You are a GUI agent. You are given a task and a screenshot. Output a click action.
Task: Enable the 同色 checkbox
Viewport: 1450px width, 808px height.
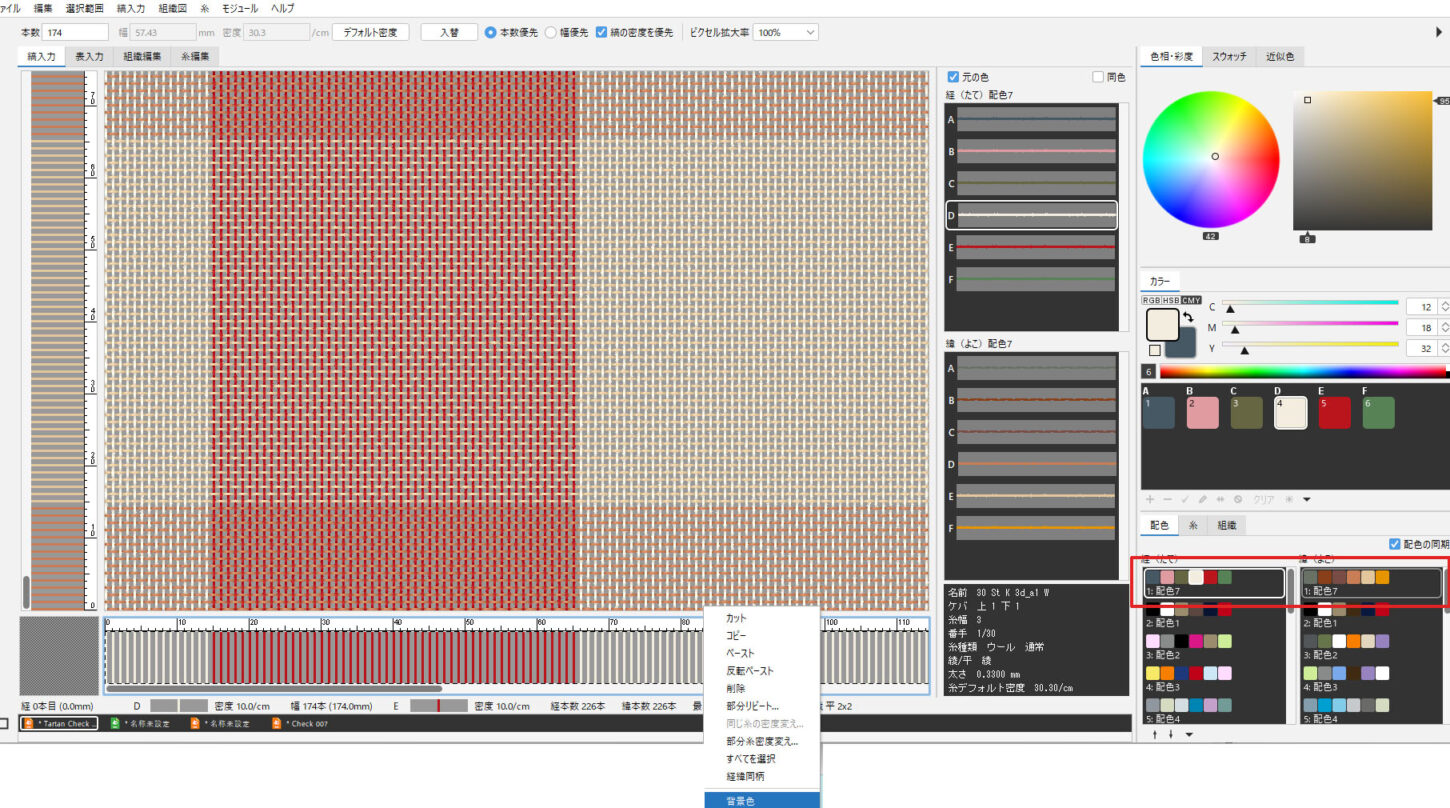[1098, 77]
